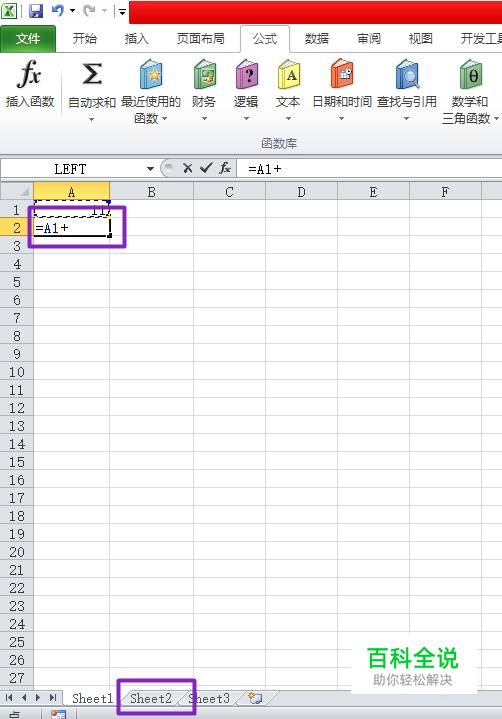Expand the Financial (财务) dropdown arrow
The image size is (502, 719).
coord(204,118)
